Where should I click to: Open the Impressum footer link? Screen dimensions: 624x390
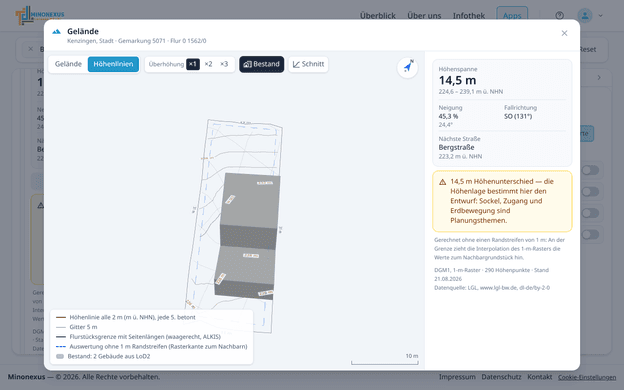click(457, 377)
